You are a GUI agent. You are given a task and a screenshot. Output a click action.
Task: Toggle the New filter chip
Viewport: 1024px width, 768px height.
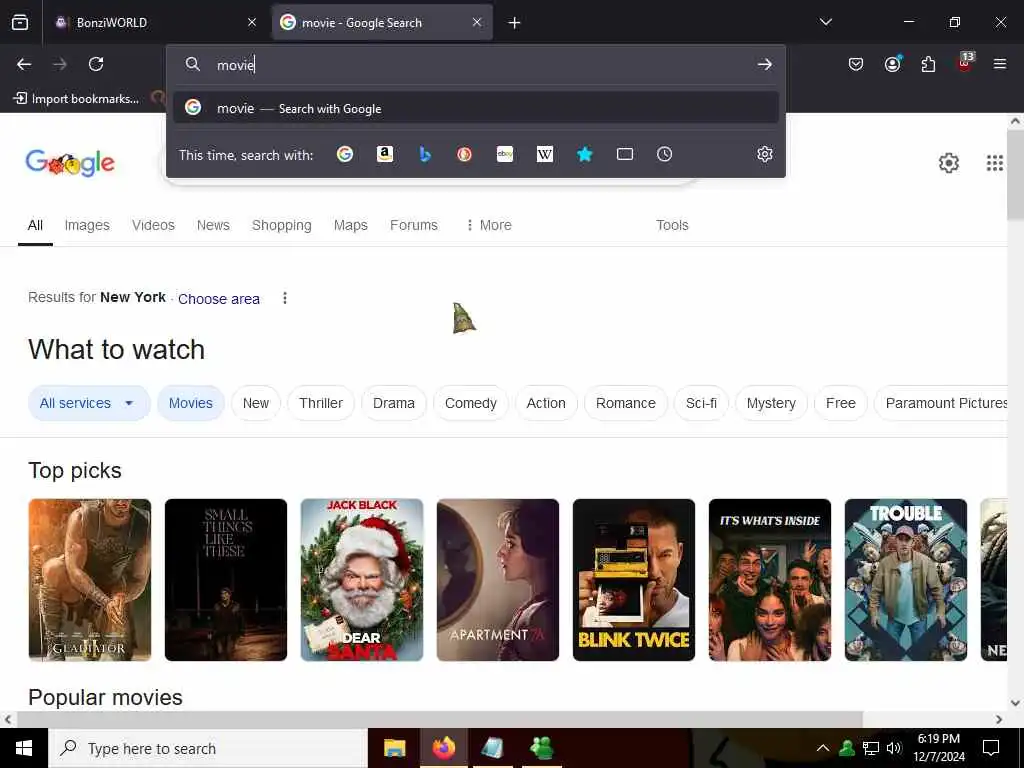pos(255,403)
